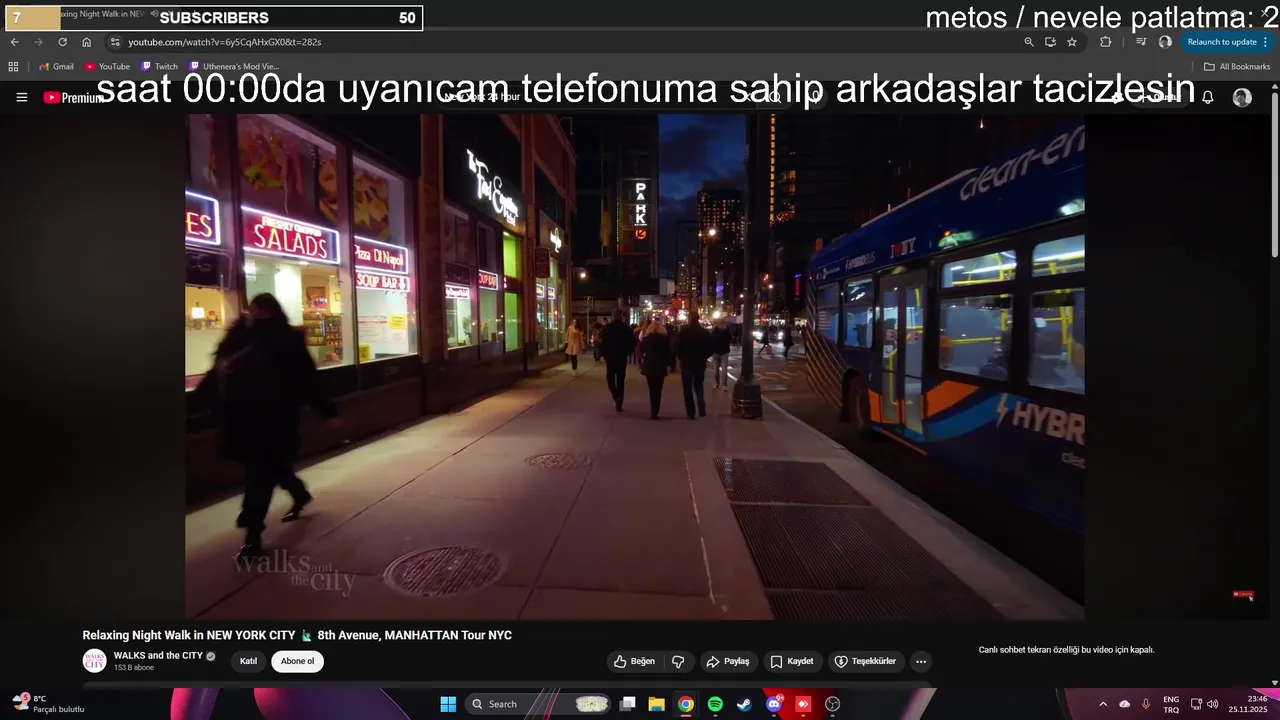Open the Windows Start menu

click(448, 704)
